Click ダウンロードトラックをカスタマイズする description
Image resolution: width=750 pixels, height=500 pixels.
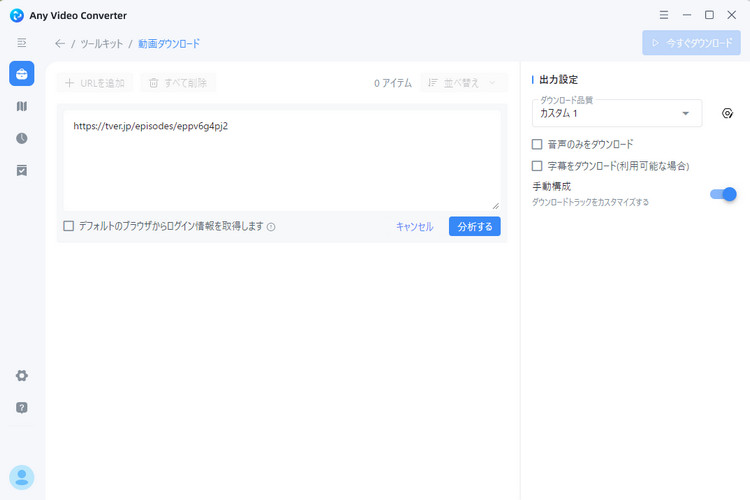coord(590,202)
